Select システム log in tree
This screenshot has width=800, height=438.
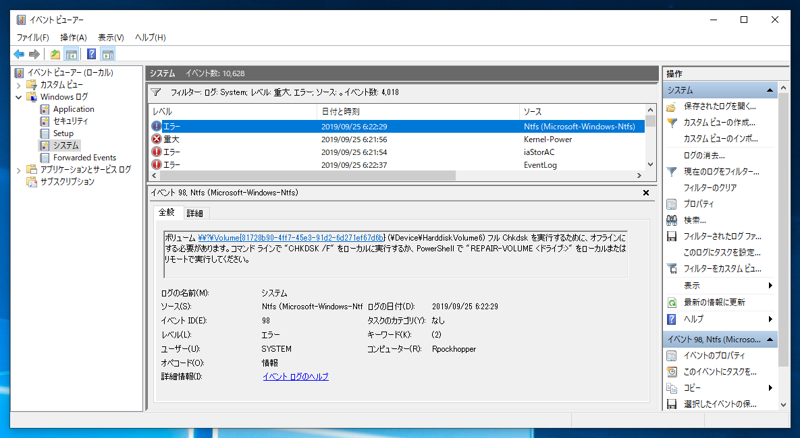coord(66,145)
